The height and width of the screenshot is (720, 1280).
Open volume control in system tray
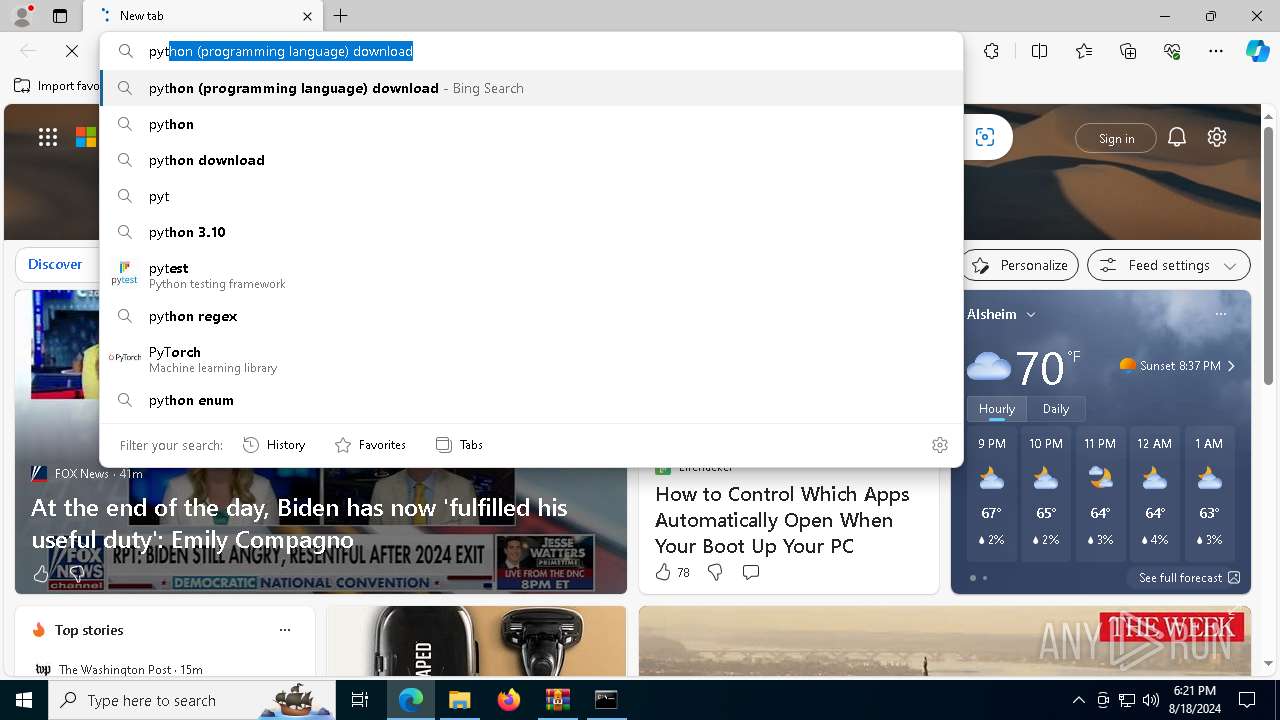(x=1150, y=700)
